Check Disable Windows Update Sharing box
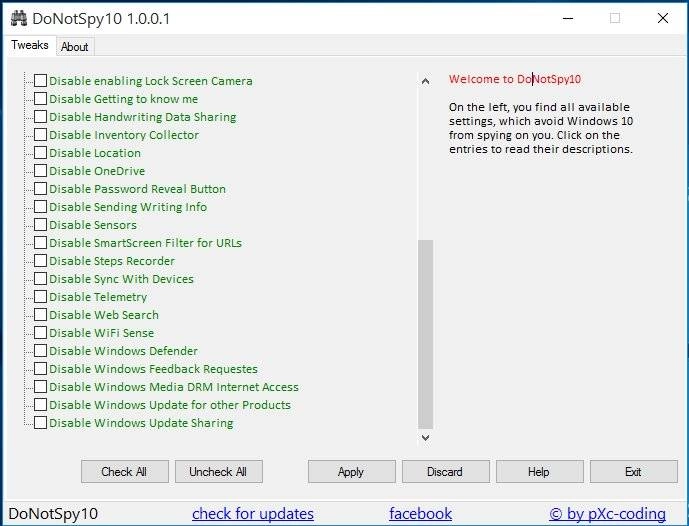This screenshot has width=689, height=526. tap(40, 423)
